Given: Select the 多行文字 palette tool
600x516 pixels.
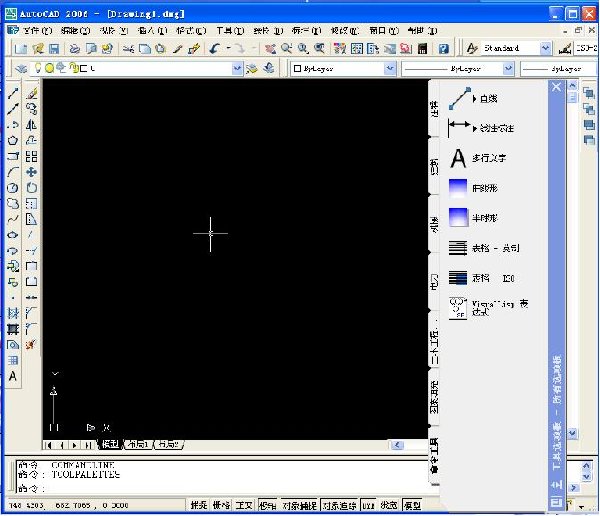Looking at the screenshot, I should click(x=478, y=158).
